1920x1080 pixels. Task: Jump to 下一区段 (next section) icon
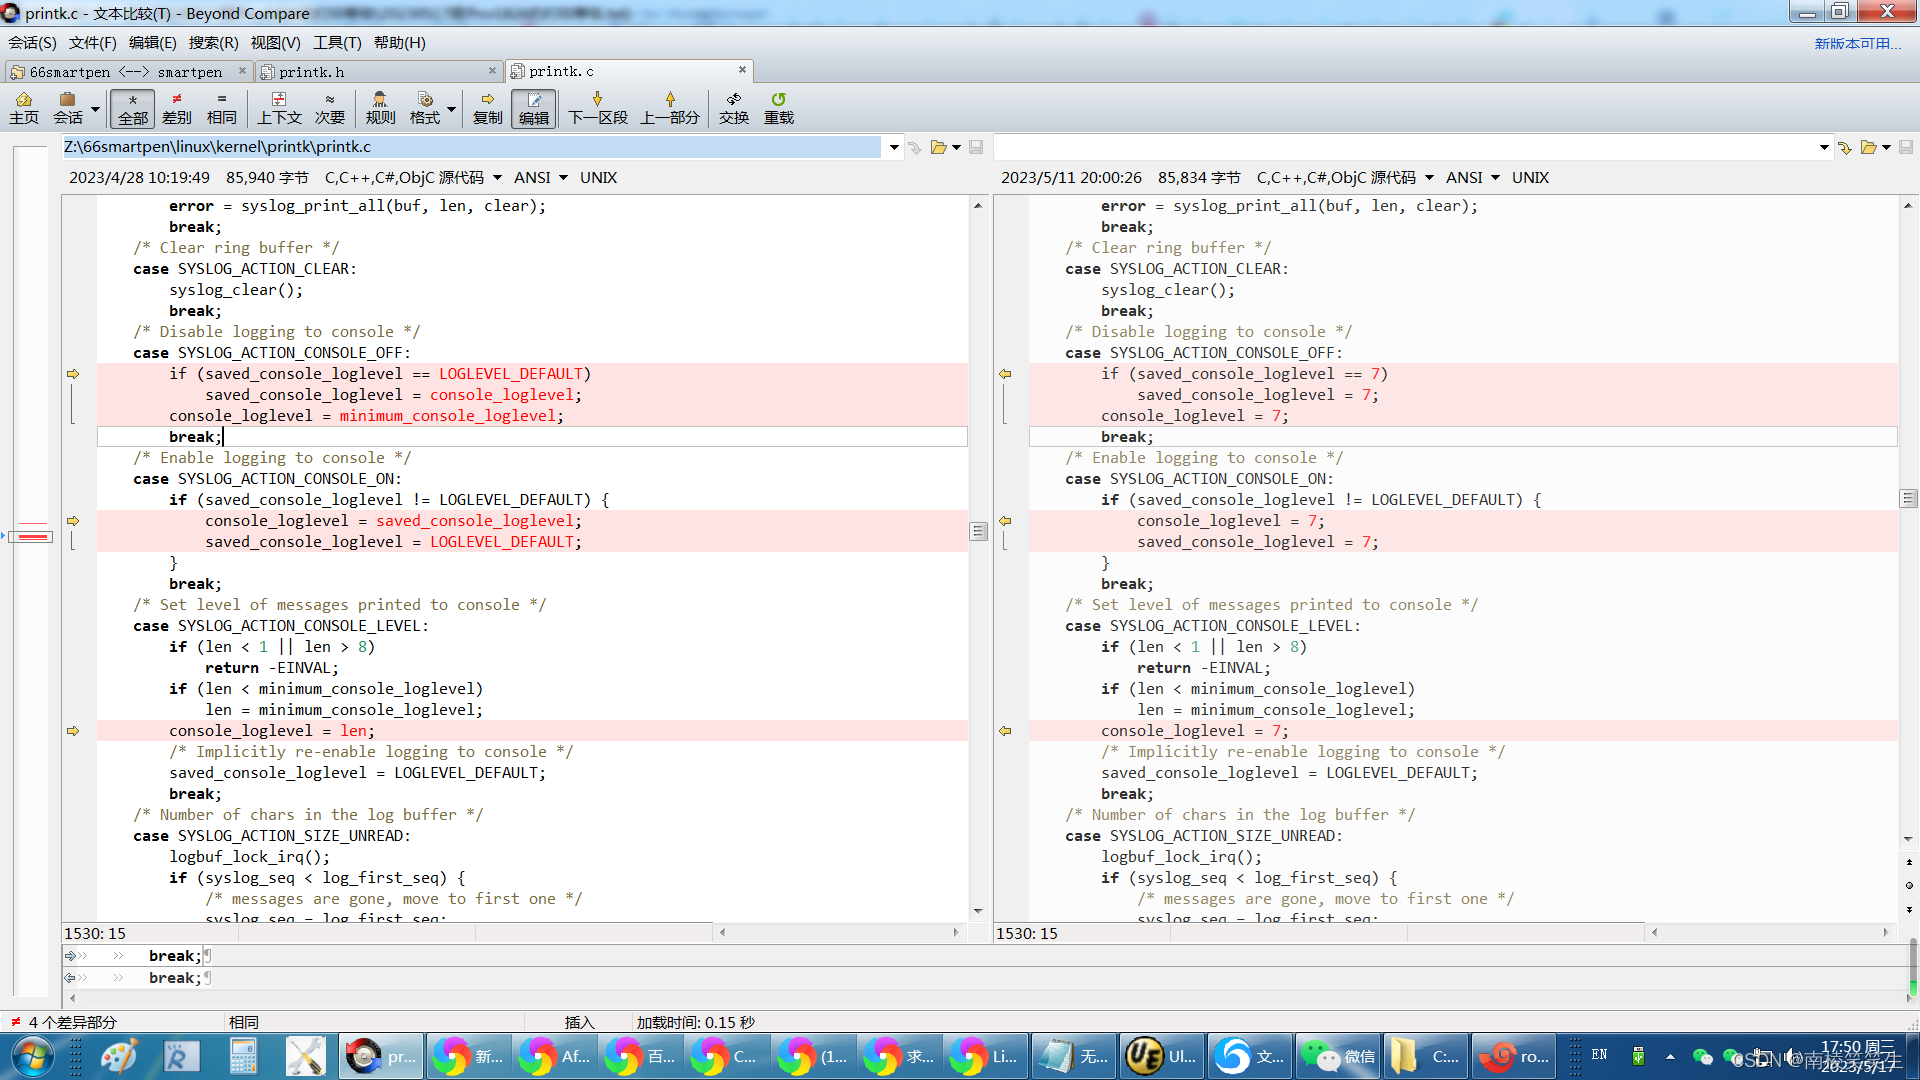(598, 107)
